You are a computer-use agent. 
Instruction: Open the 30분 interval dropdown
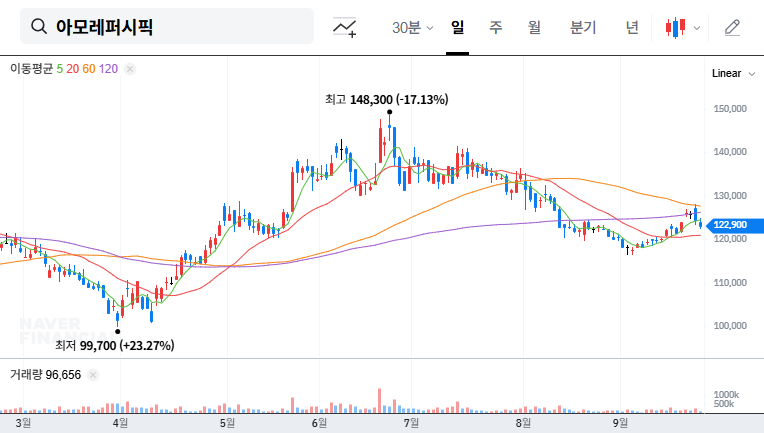tap(412, 28)
